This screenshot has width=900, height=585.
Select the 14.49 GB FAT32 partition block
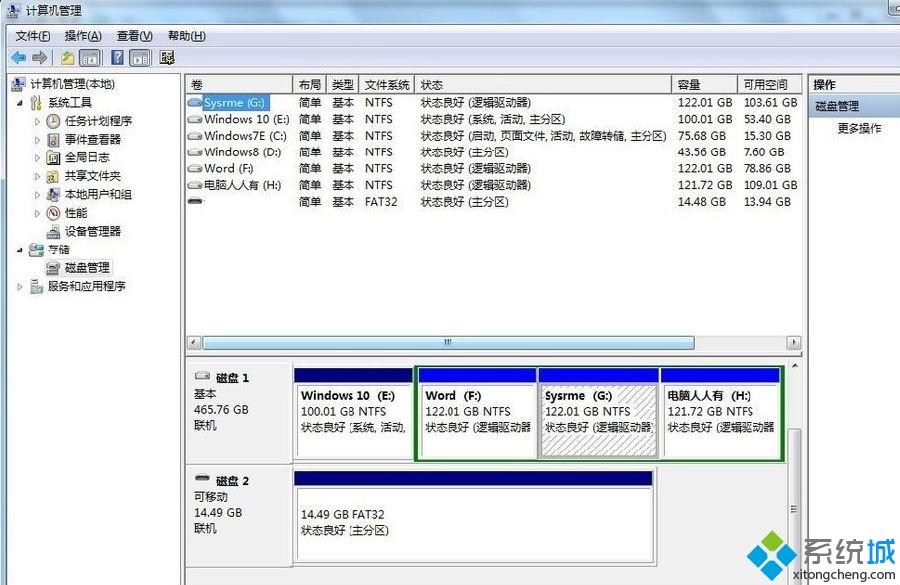[473, 517]
